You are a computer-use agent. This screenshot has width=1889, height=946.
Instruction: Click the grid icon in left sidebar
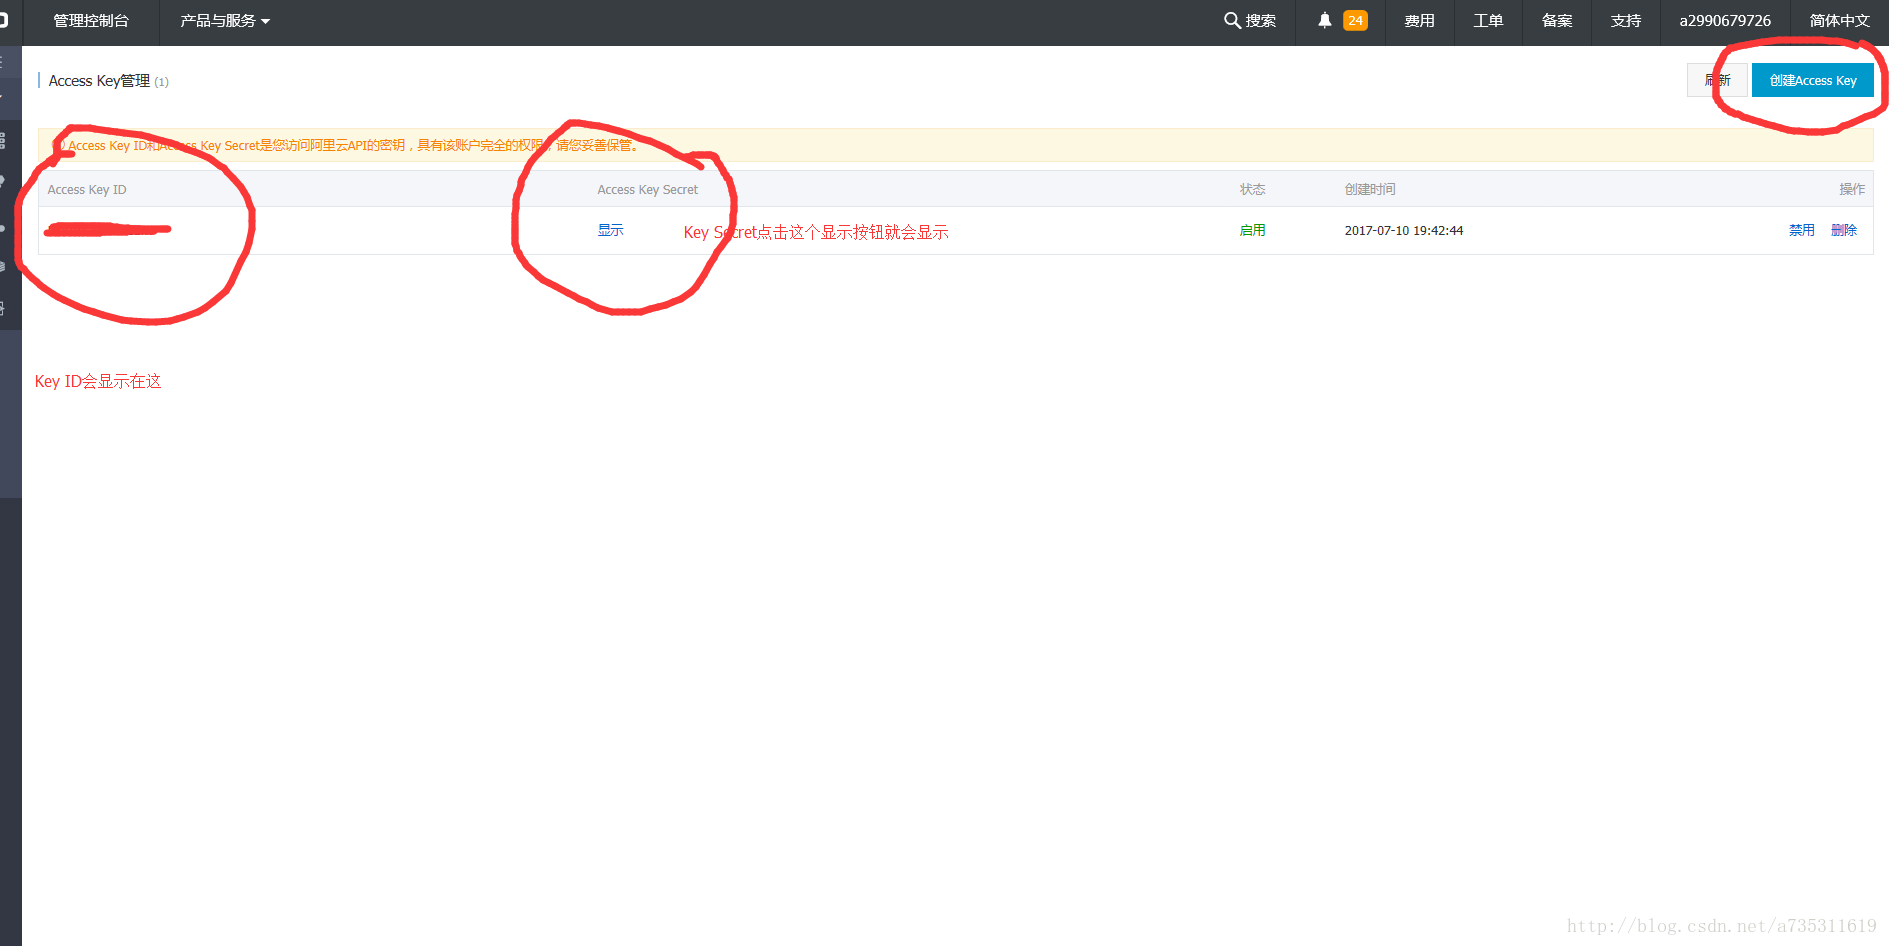point(3,140)
